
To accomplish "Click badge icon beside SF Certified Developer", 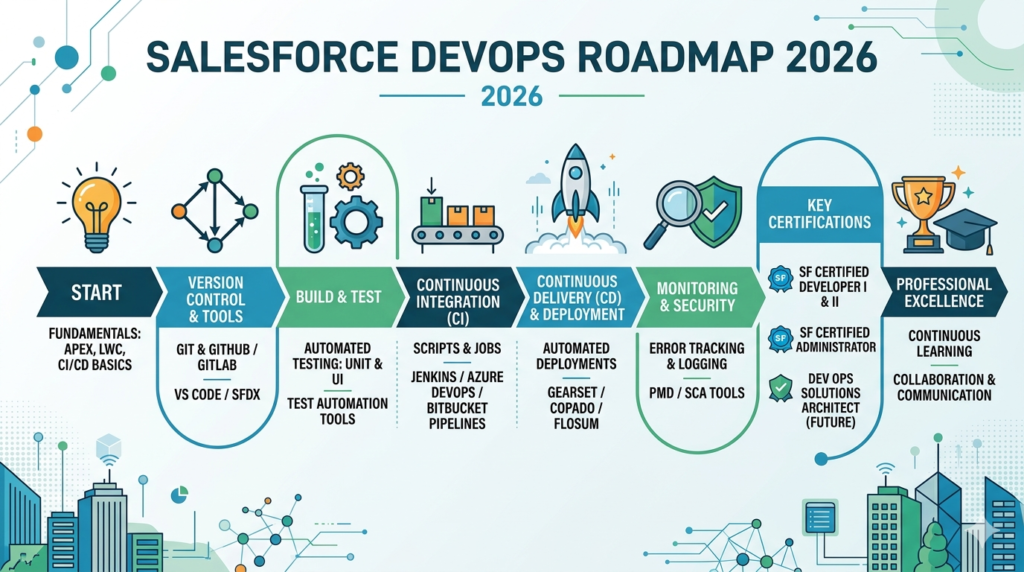I will tap(781, 279).
